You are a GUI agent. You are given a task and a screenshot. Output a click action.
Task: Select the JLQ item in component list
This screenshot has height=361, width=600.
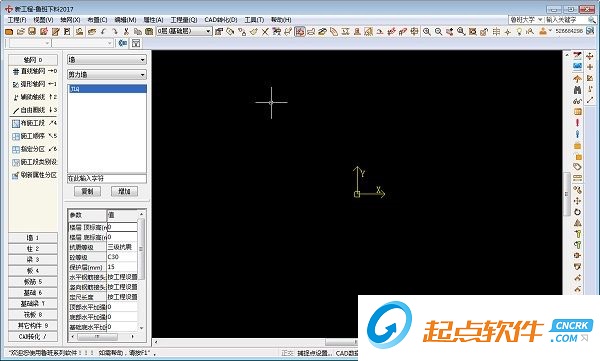pos(107,89)
